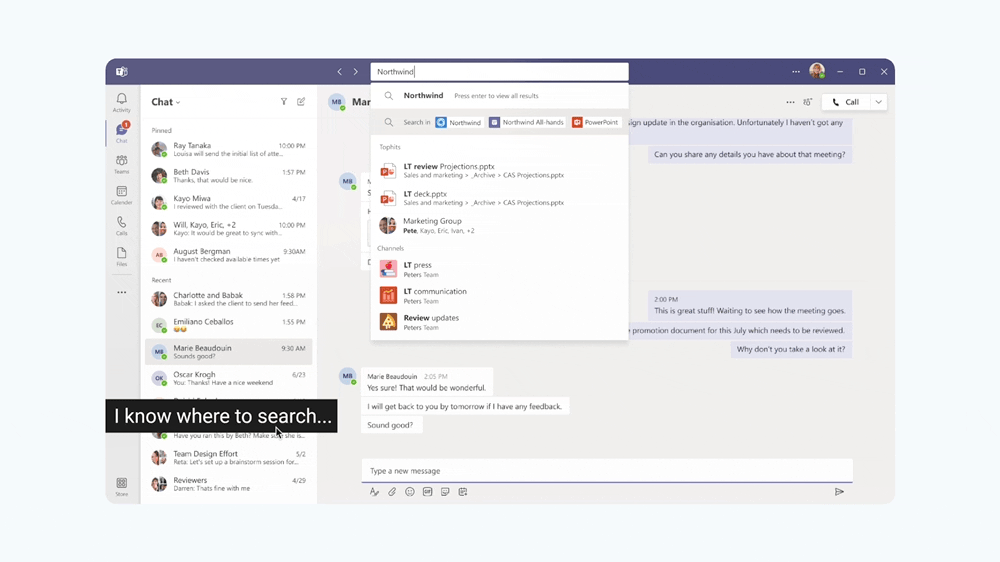The height and width of the screenshot is (562, 1000).
Task: Open Ray Tanaka pinned chat
Action: click(228, 149)
